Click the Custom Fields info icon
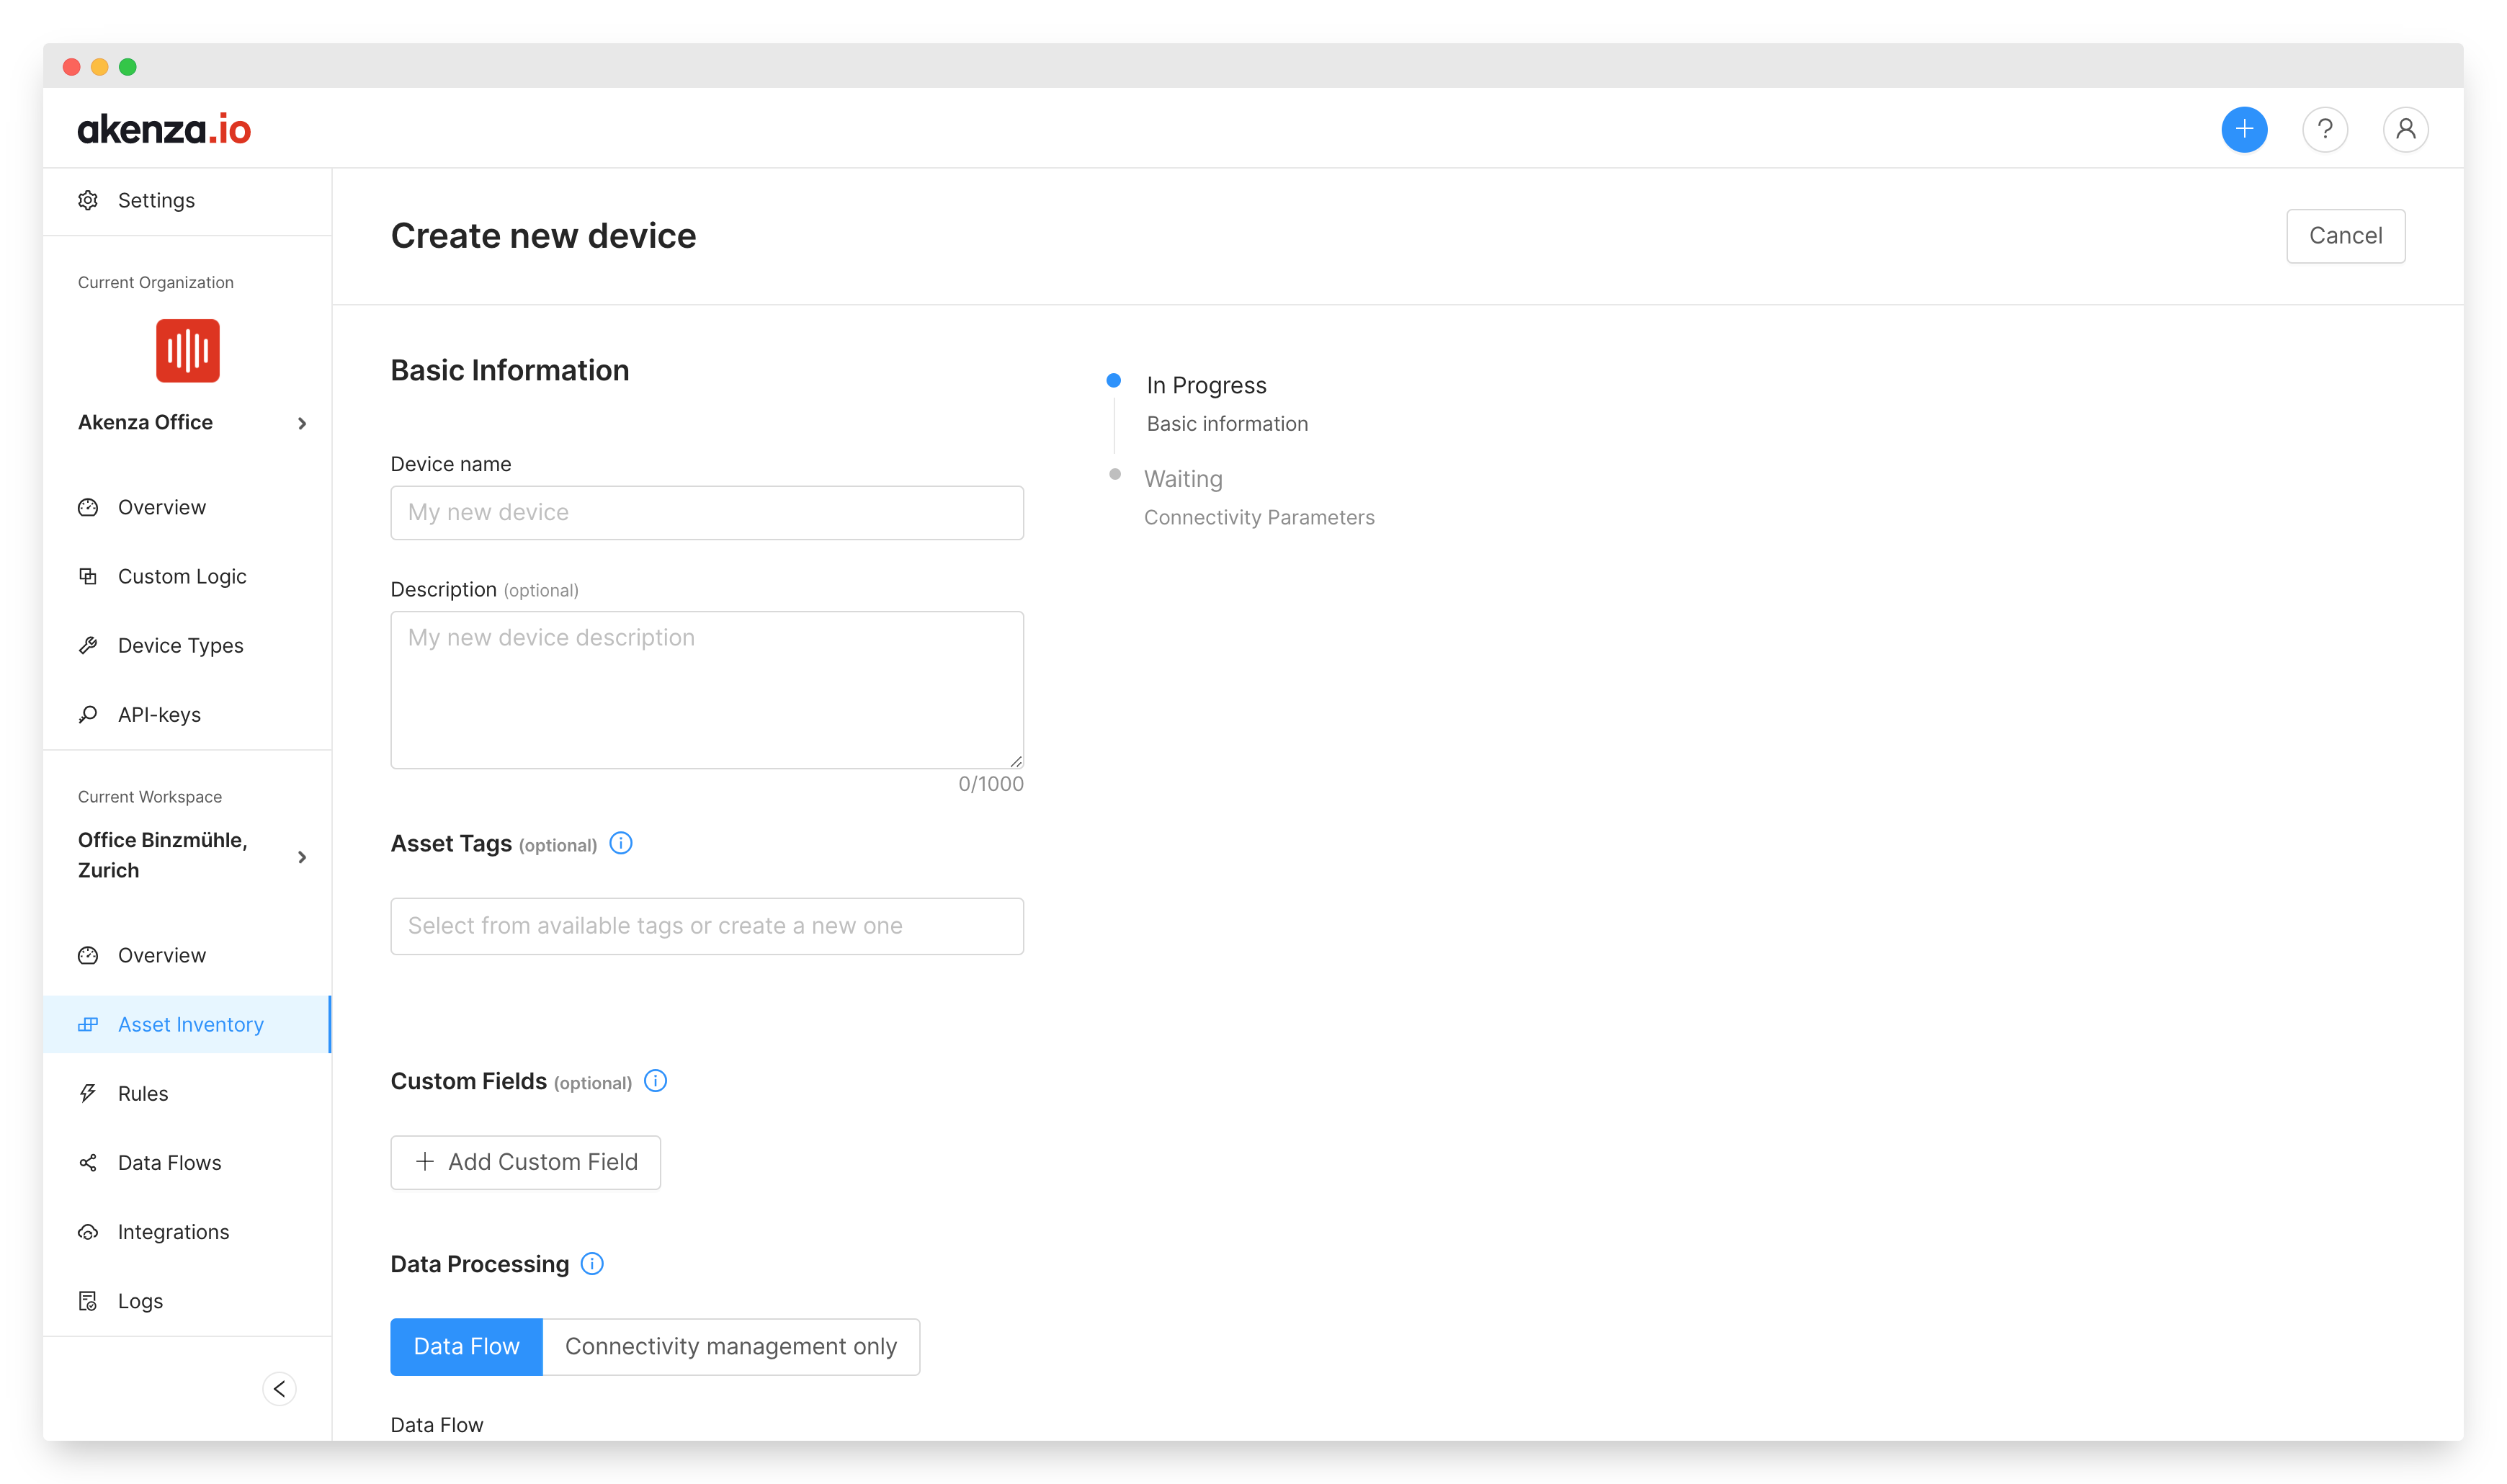The height and width of the screenshot is (1484, 2507). (x=655, y=1081)
